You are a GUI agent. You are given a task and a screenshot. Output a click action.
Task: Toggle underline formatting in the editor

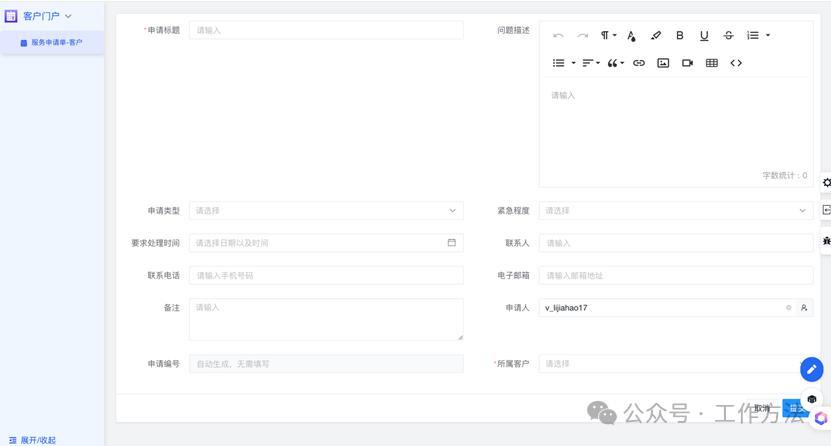(704, 36)
